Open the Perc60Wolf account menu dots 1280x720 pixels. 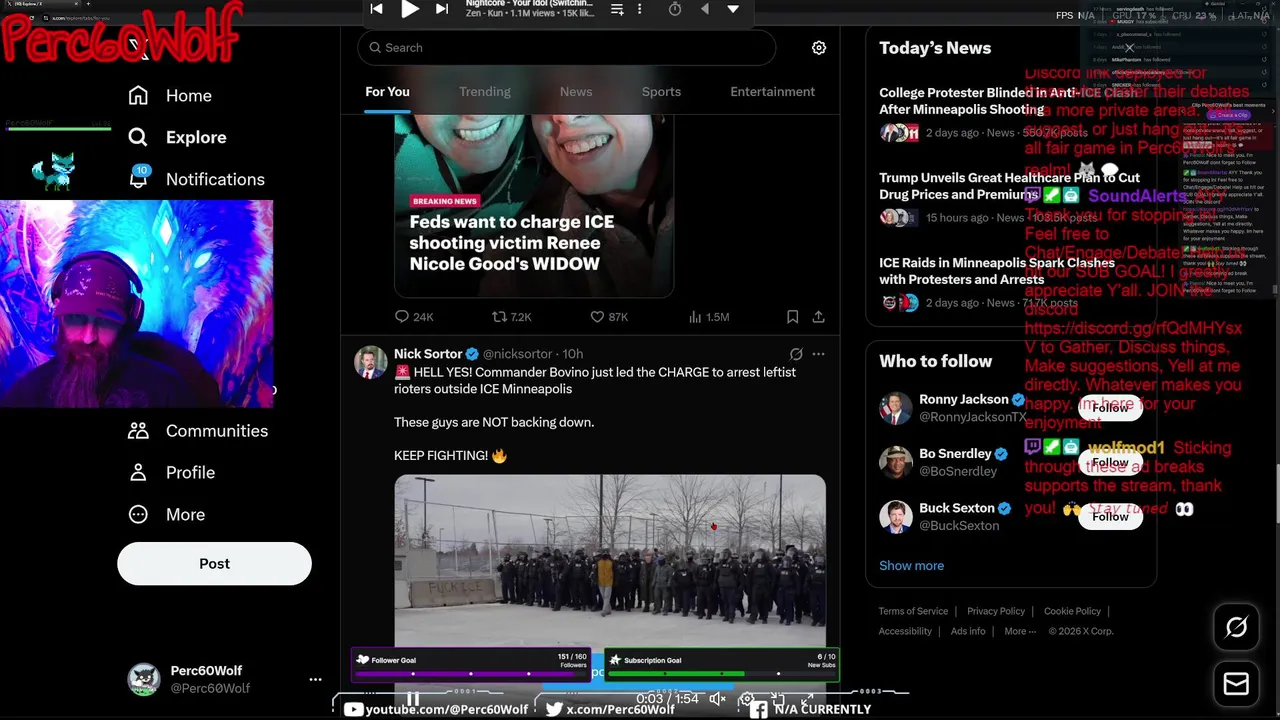pyautogui.click(x=315, y=679)
